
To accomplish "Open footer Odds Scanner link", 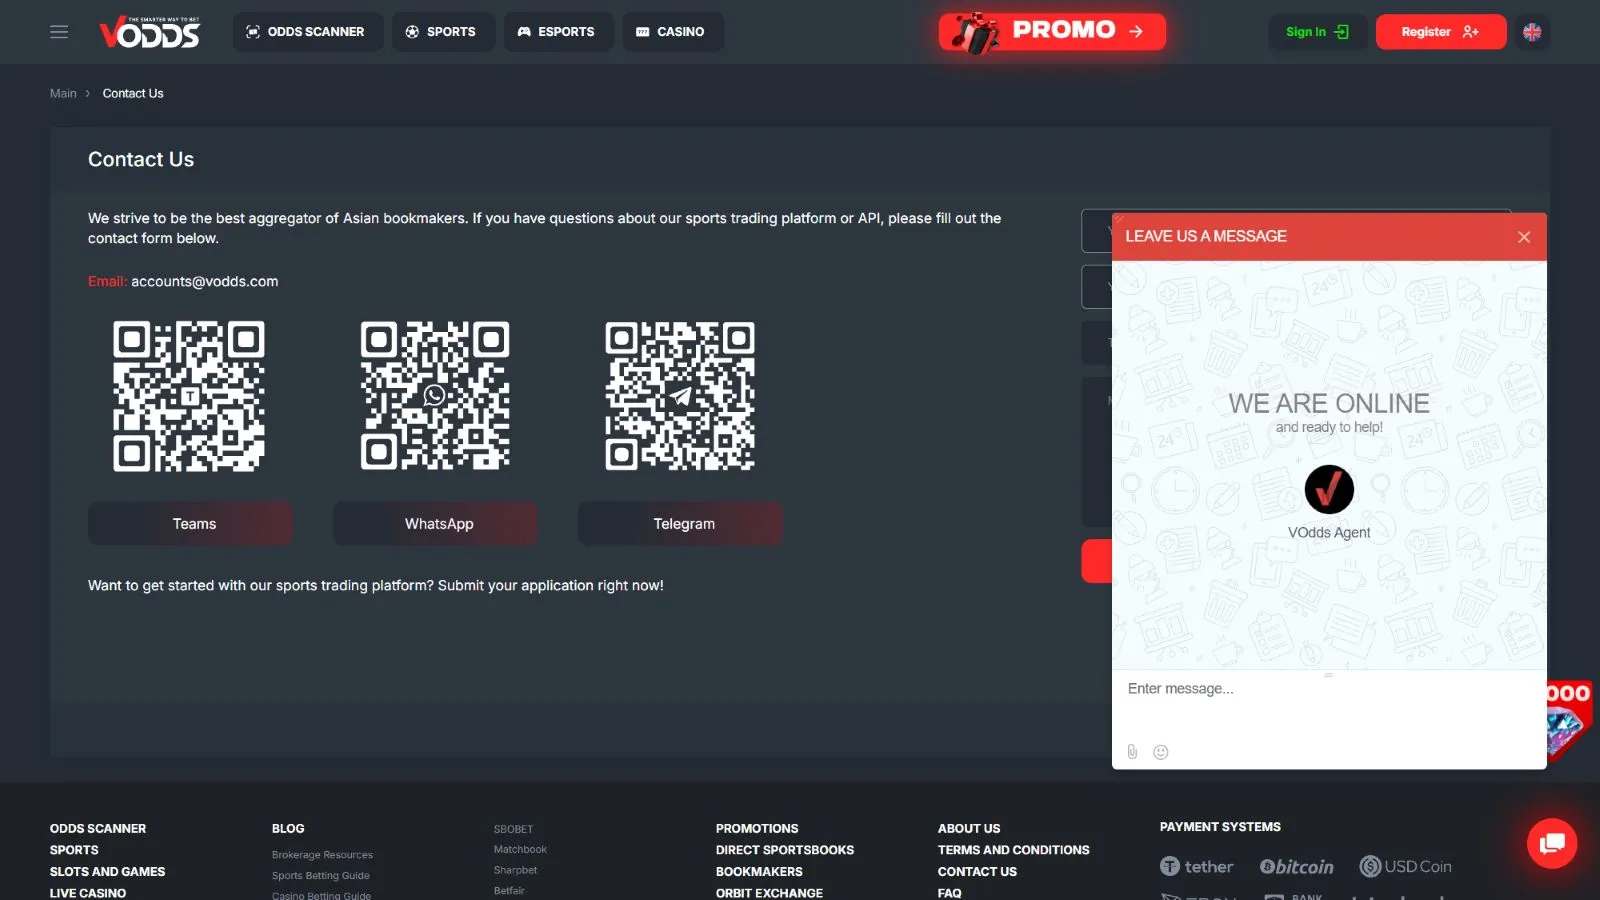I will (98, 829).
